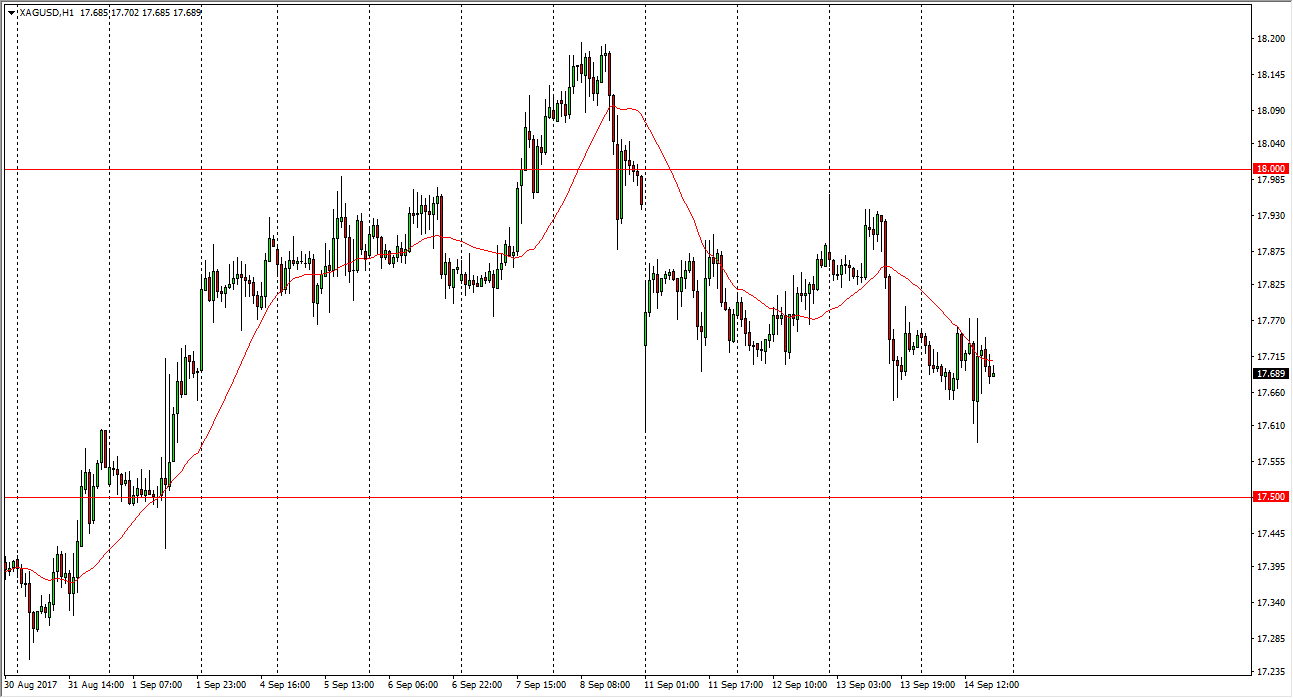Screen dimensions: 1293x698
Task: Click the 18.200 price scale label
Action: click(x=1270, y=38)
